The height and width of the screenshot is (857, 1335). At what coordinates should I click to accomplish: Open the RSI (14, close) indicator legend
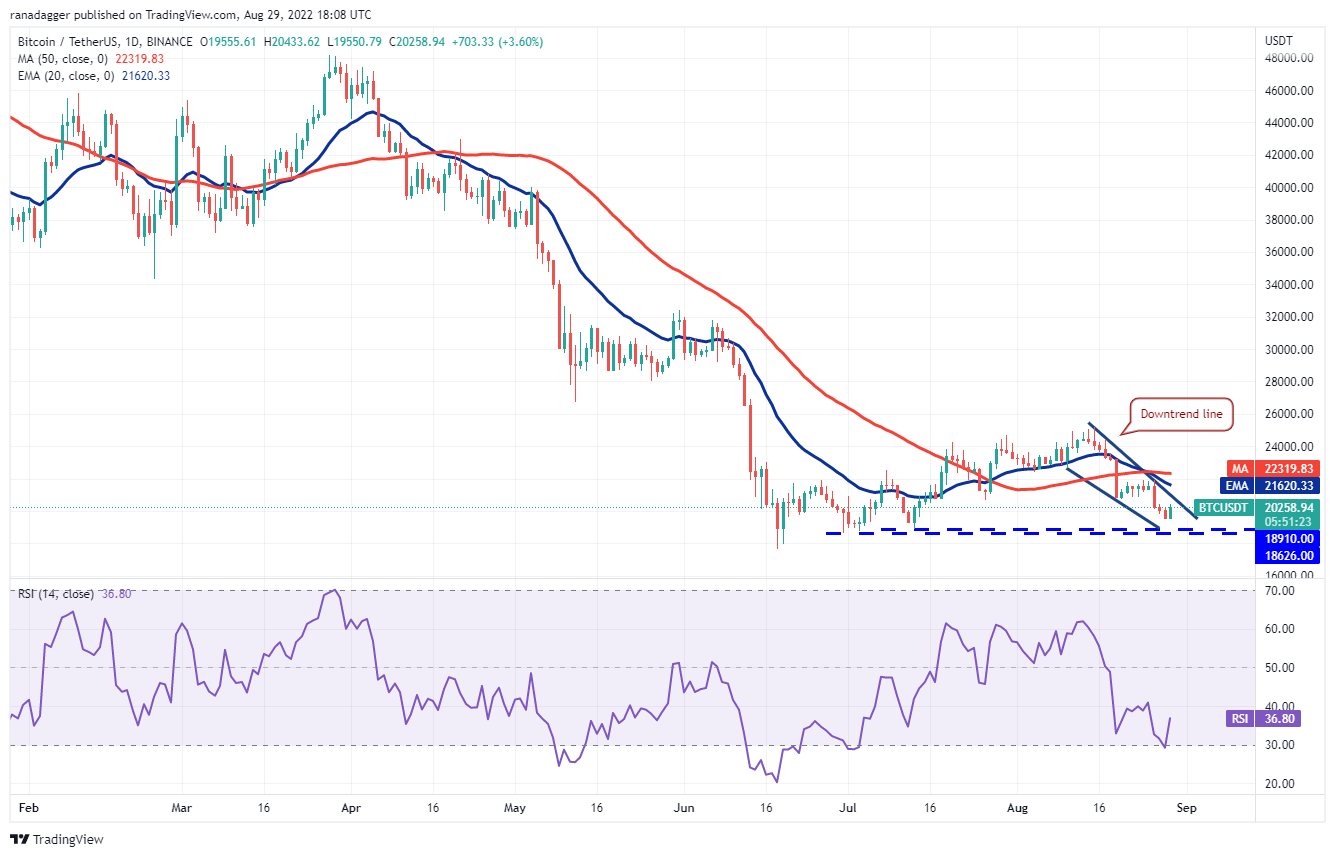click(x=73, y=594)
